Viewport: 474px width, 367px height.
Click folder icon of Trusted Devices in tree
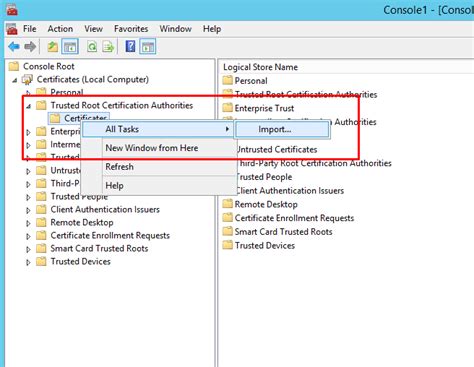coord(41,261)
